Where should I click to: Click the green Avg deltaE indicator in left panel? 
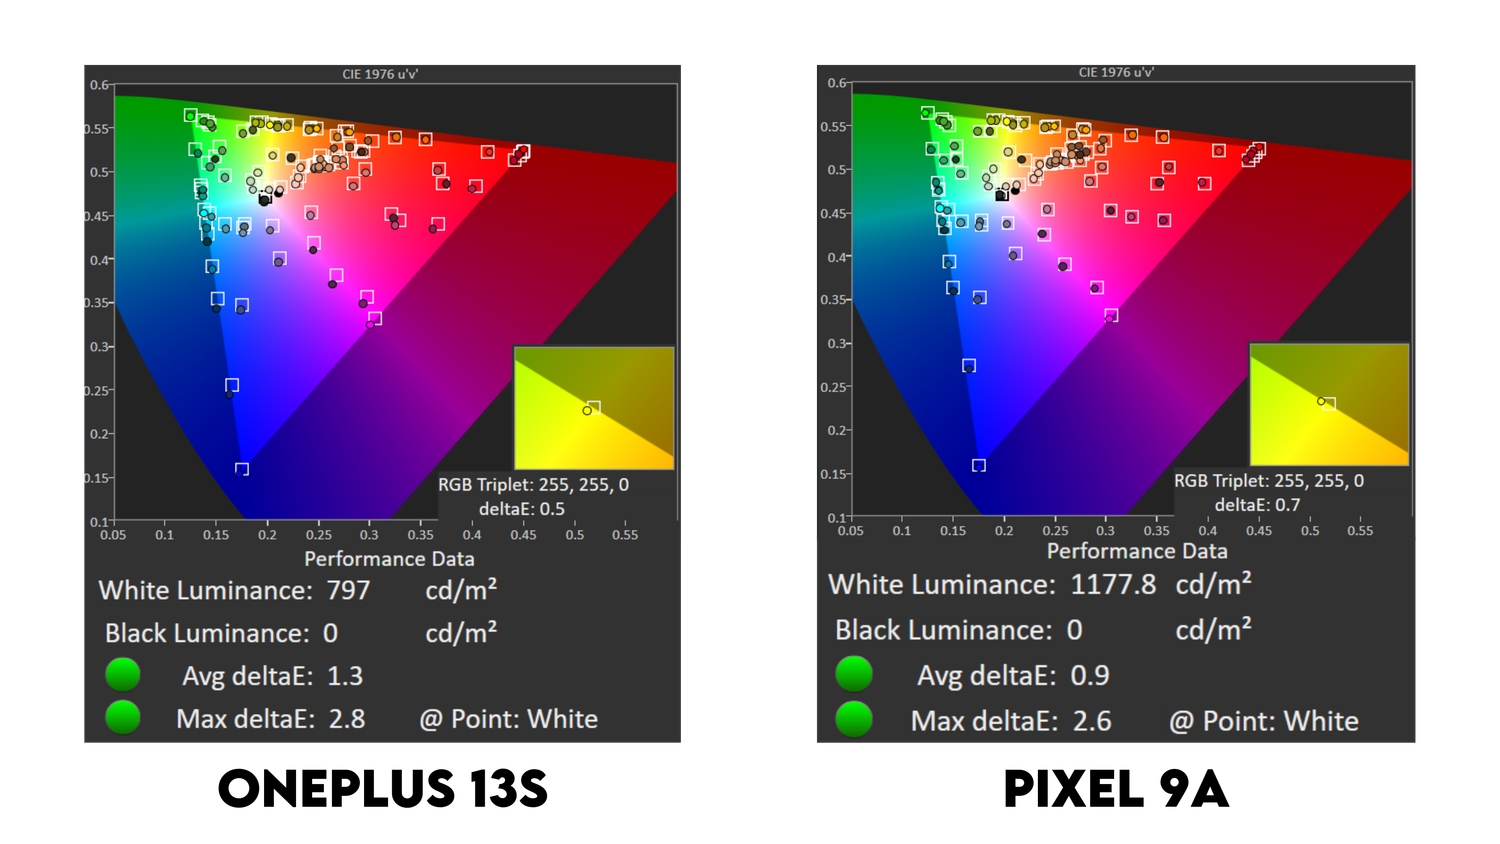[123, 675]
